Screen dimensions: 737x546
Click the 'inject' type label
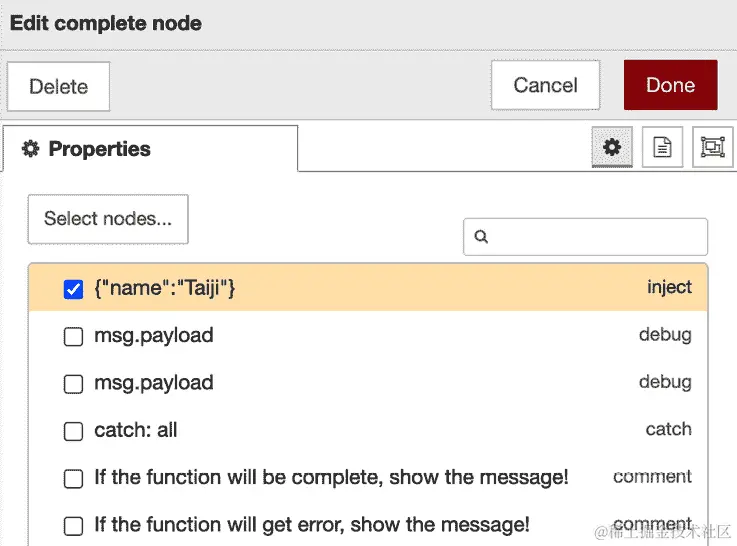669,287
